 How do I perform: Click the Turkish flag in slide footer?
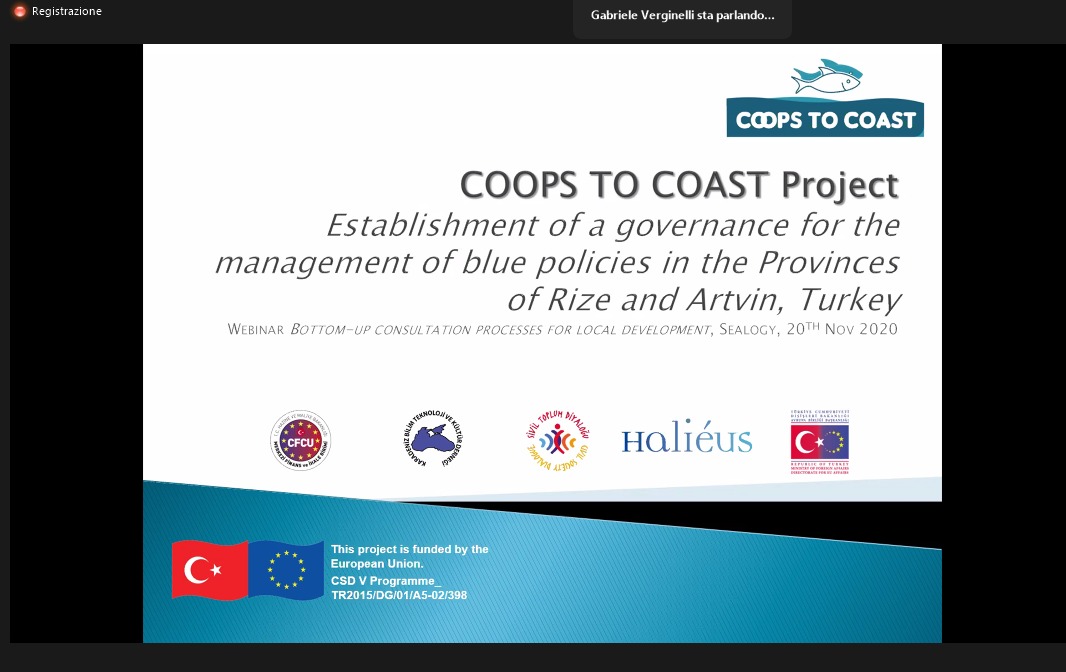[209, 570]
